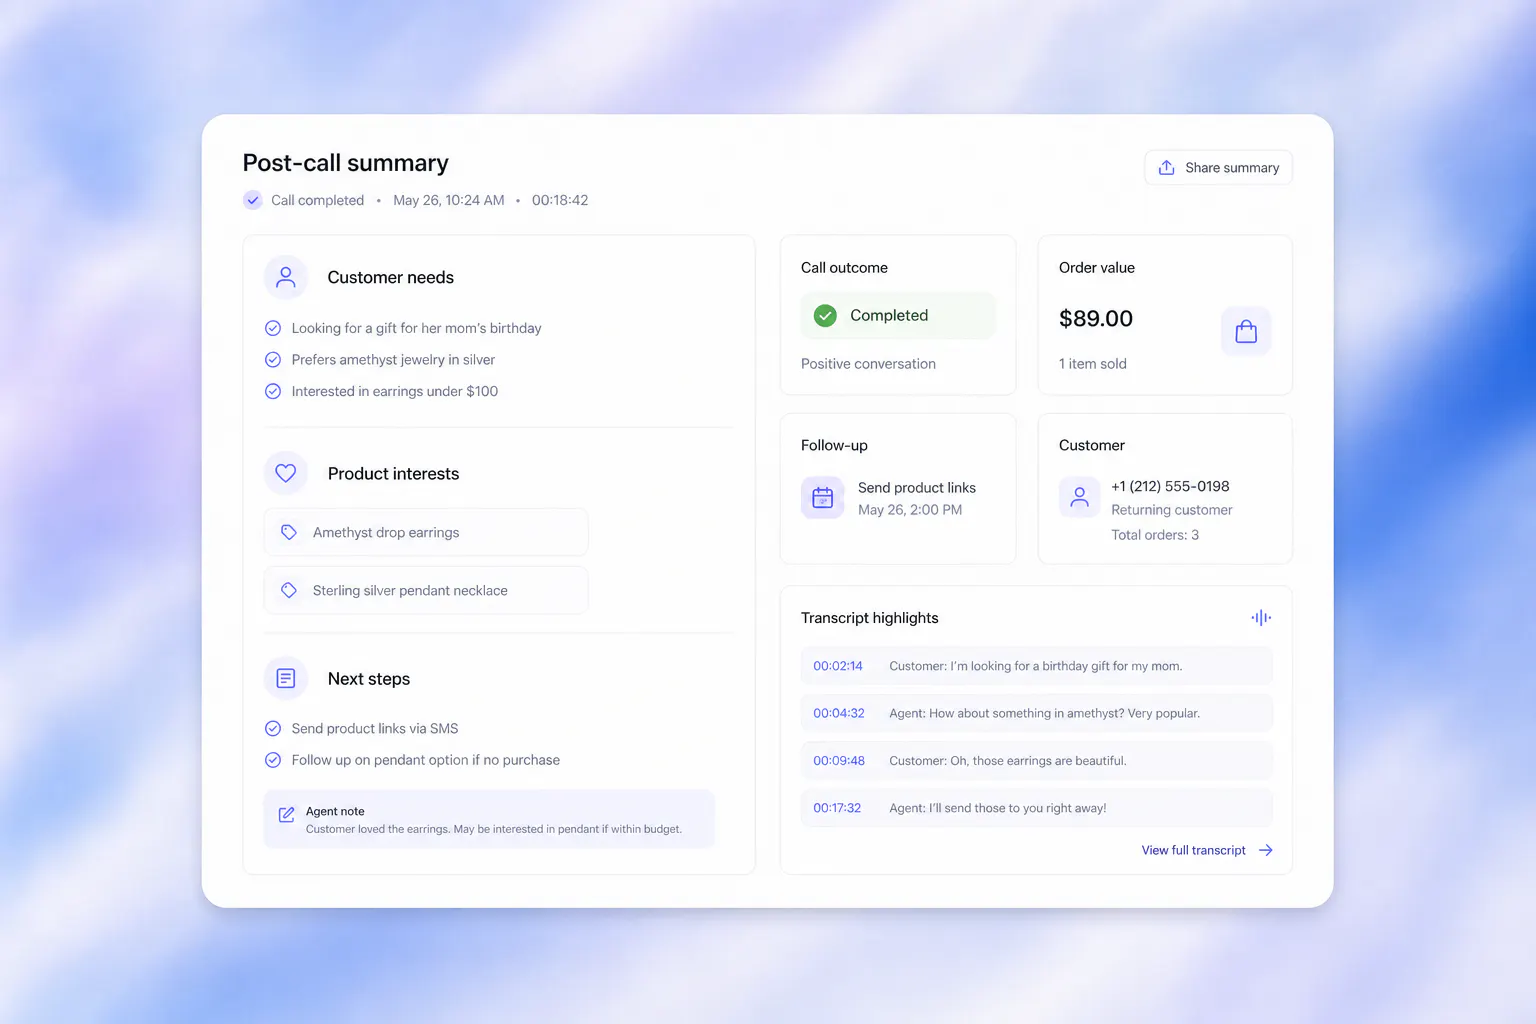Viewport: 1536px width, 1024px height.
Task: Click the Customer needs person icon
Action: point(286,277)
